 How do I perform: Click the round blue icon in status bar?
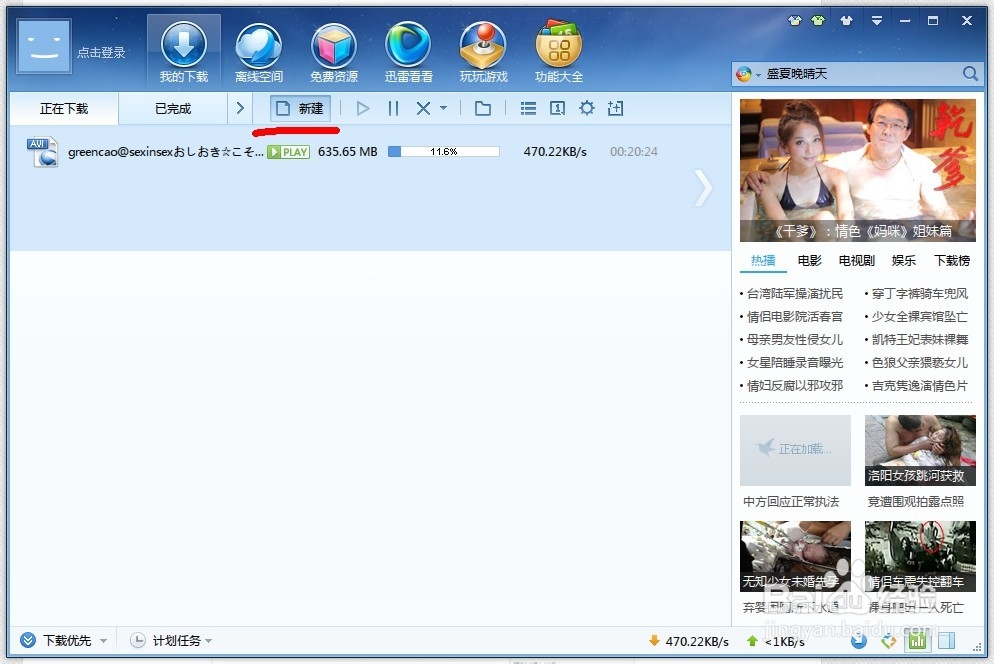[x=859, y=641]
